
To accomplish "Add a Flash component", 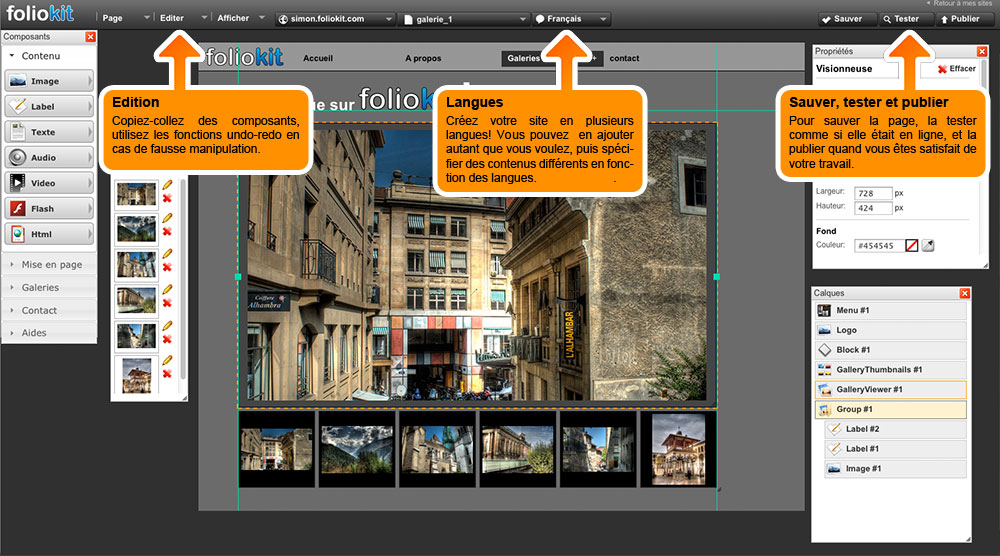I will click(x=49, y=209).
